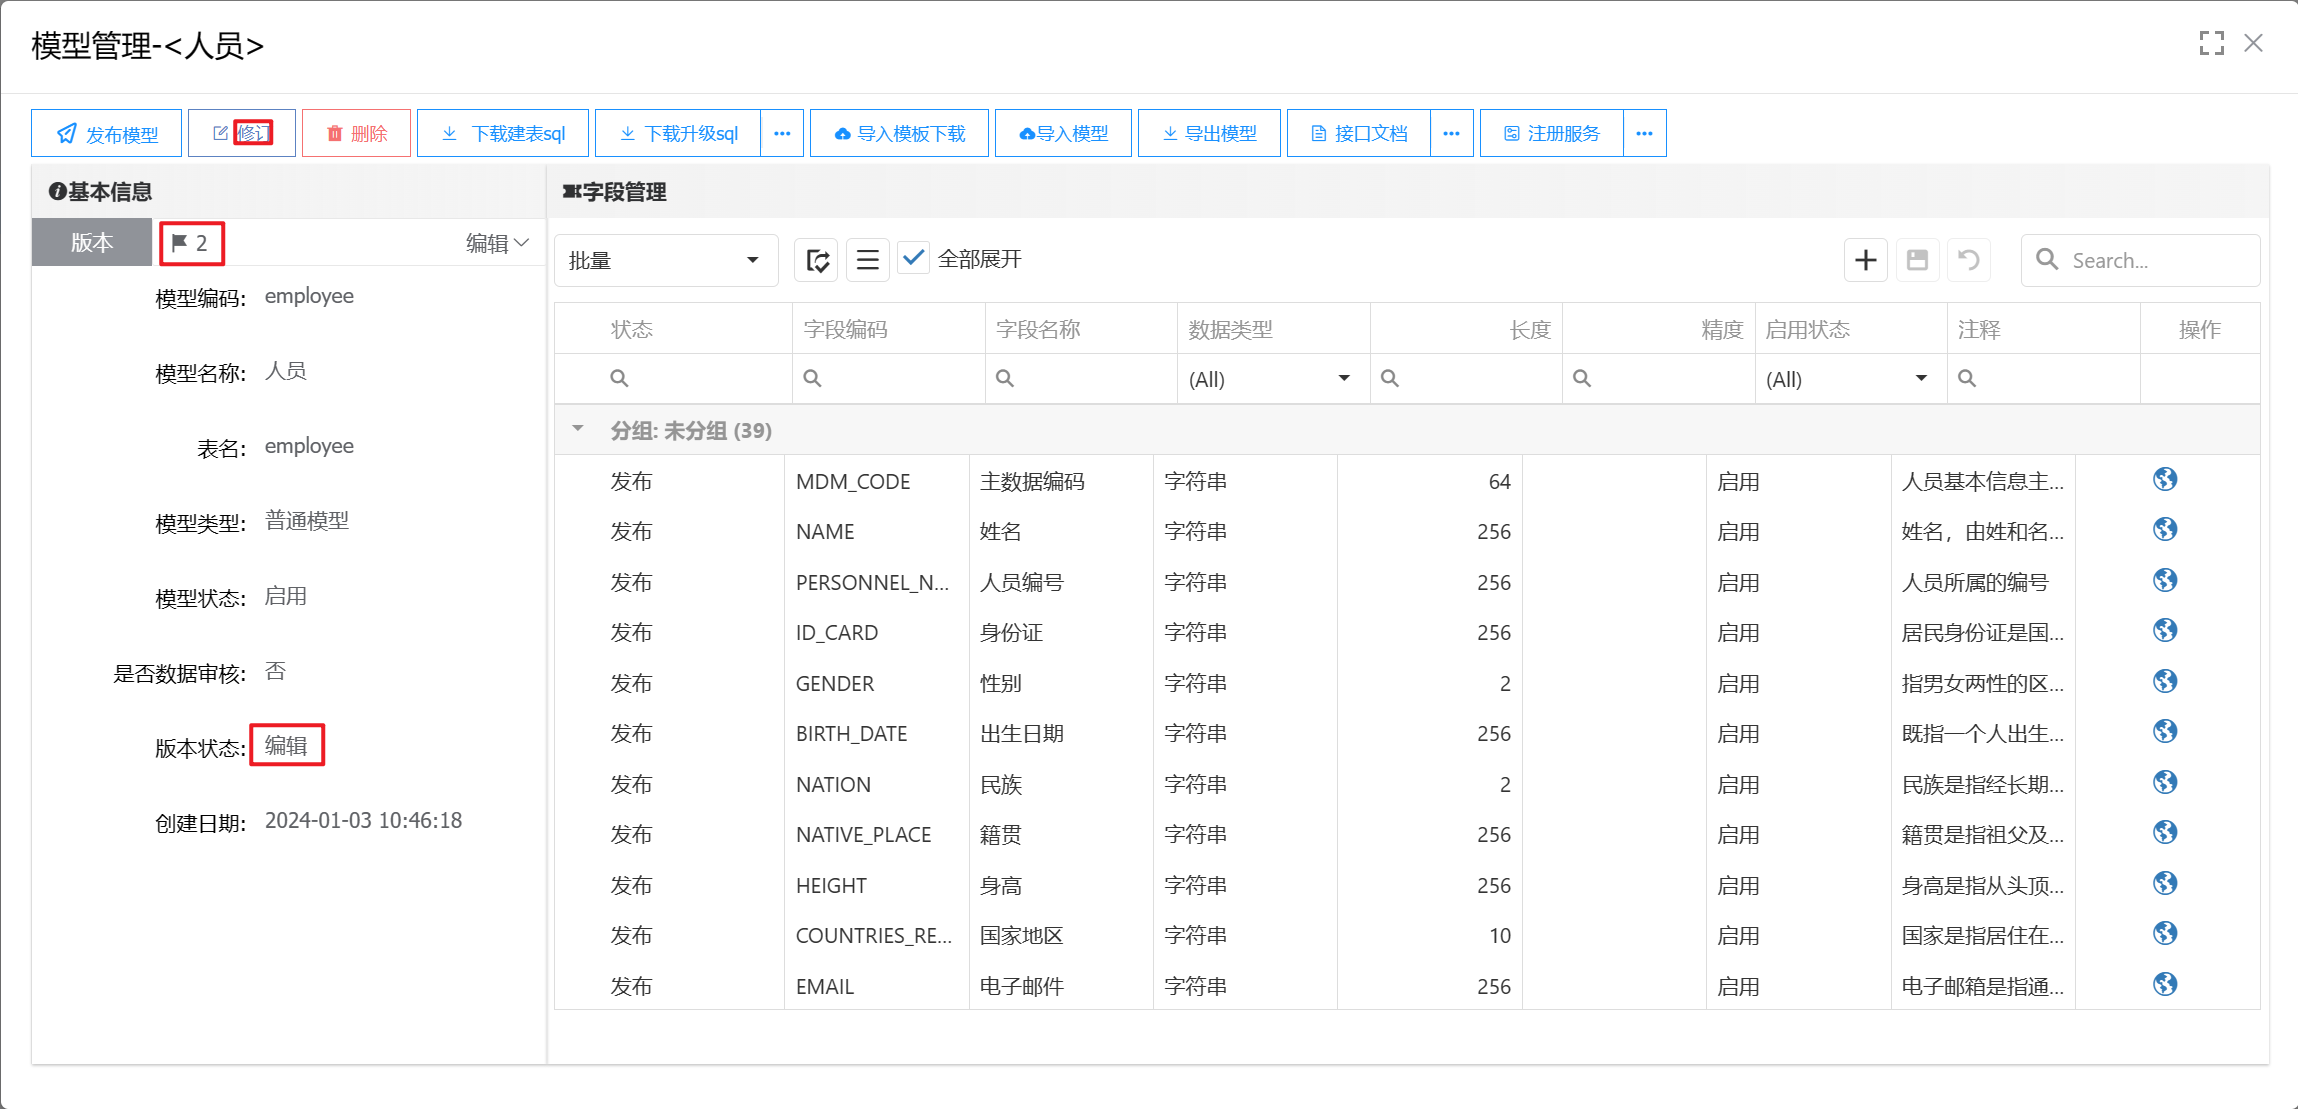This screenshot has width=2298, height=1109.
Task: Click the refresh-check icon beside batch dropdown
Action: tap(816, 261)
